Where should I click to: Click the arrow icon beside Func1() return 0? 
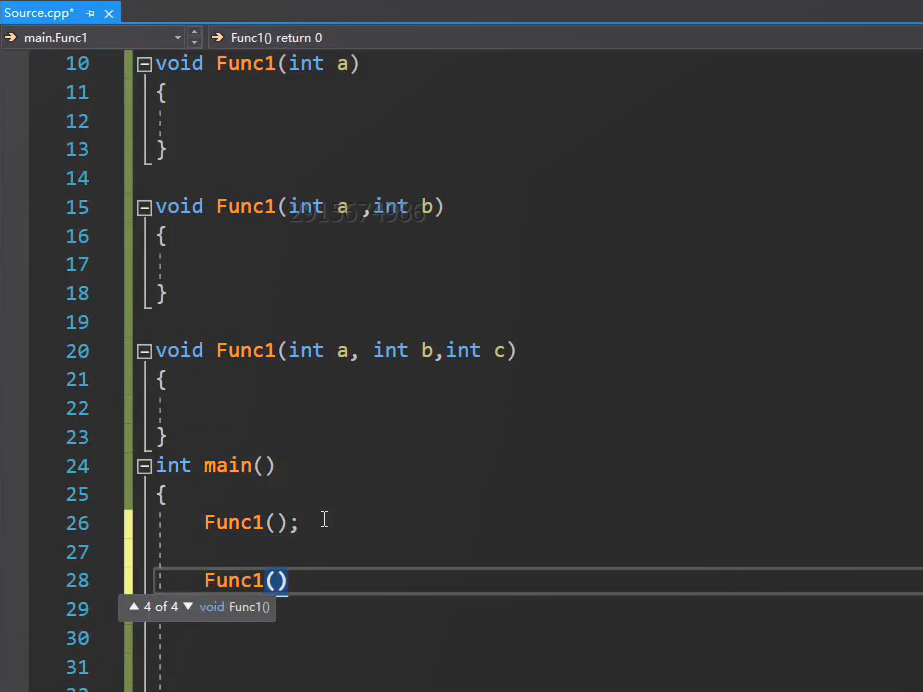[x=218, y=38]
